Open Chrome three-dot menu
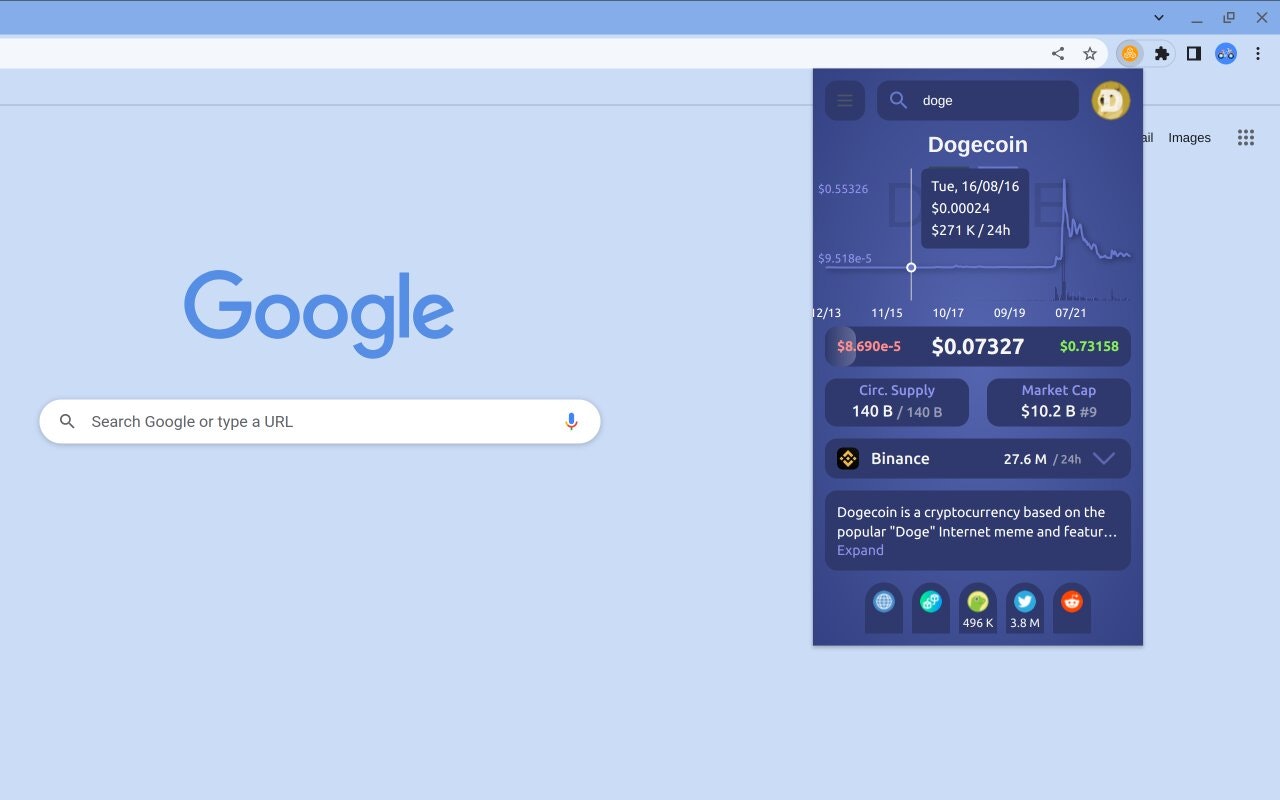 tap(1258, 54)
